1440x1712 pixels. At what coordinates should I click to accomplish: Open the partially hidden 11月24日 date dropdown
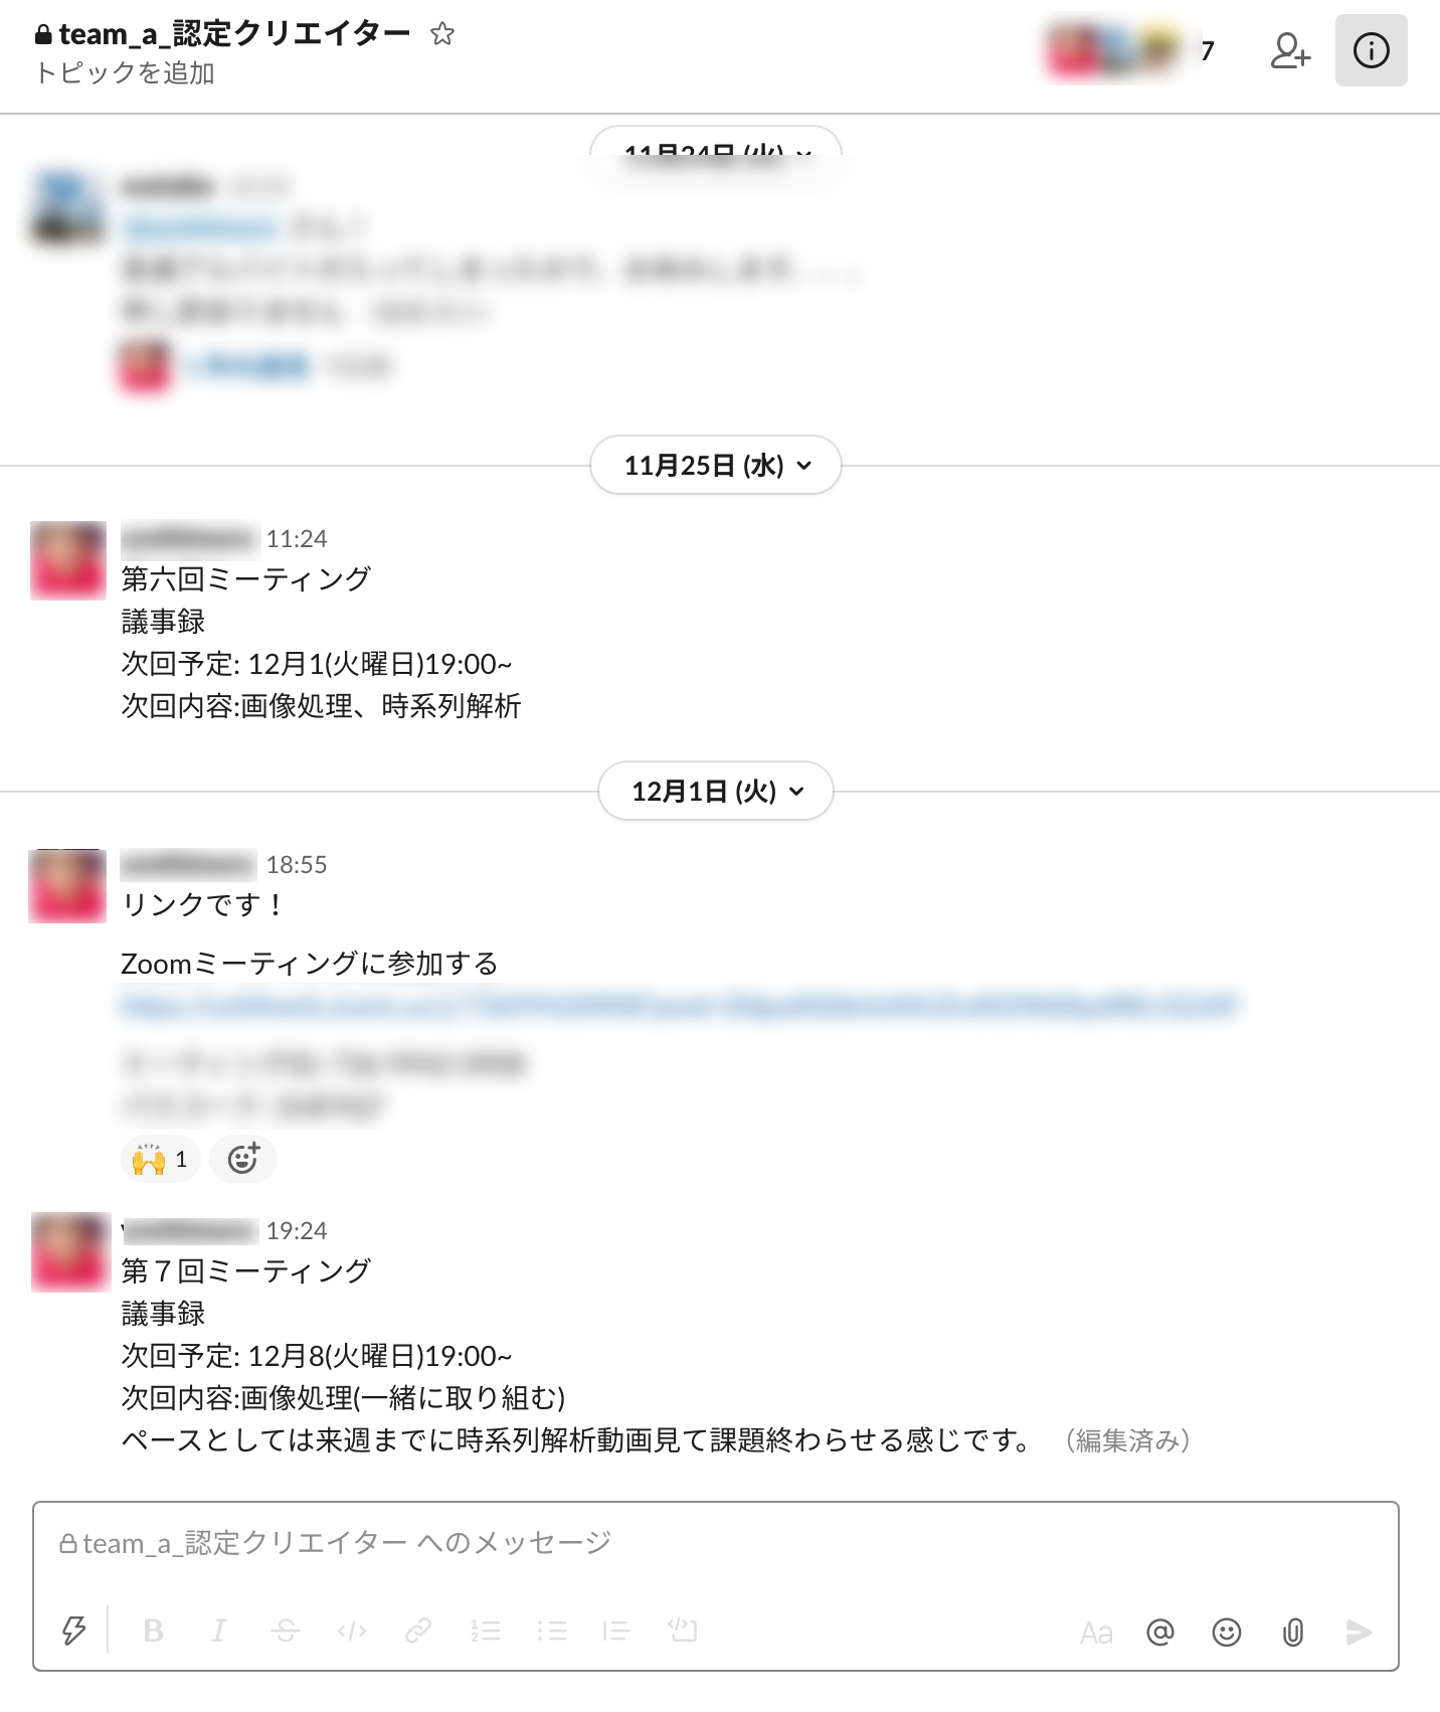tap(716, 144)
